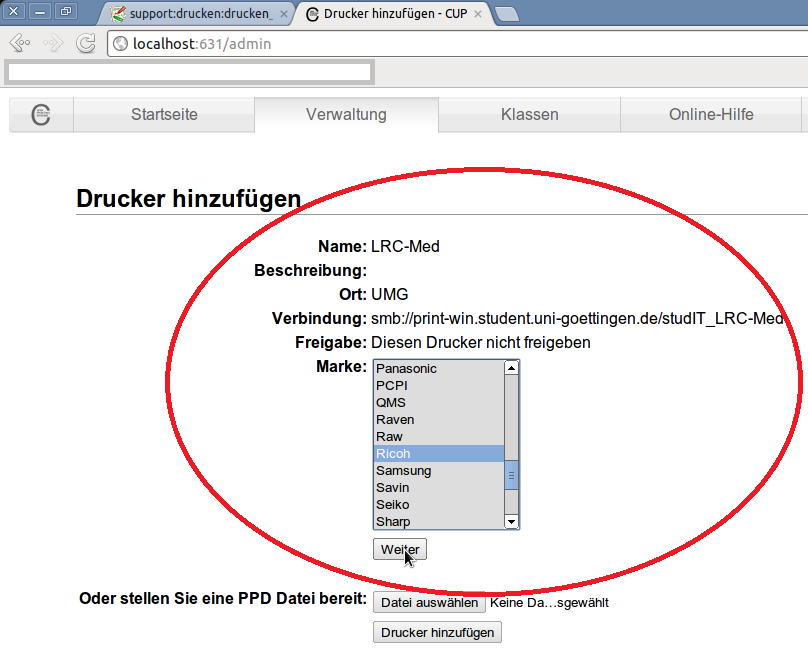The image size is (808, 653).
Task: Select Sharp in the Marke list
Action: [439, 521]
